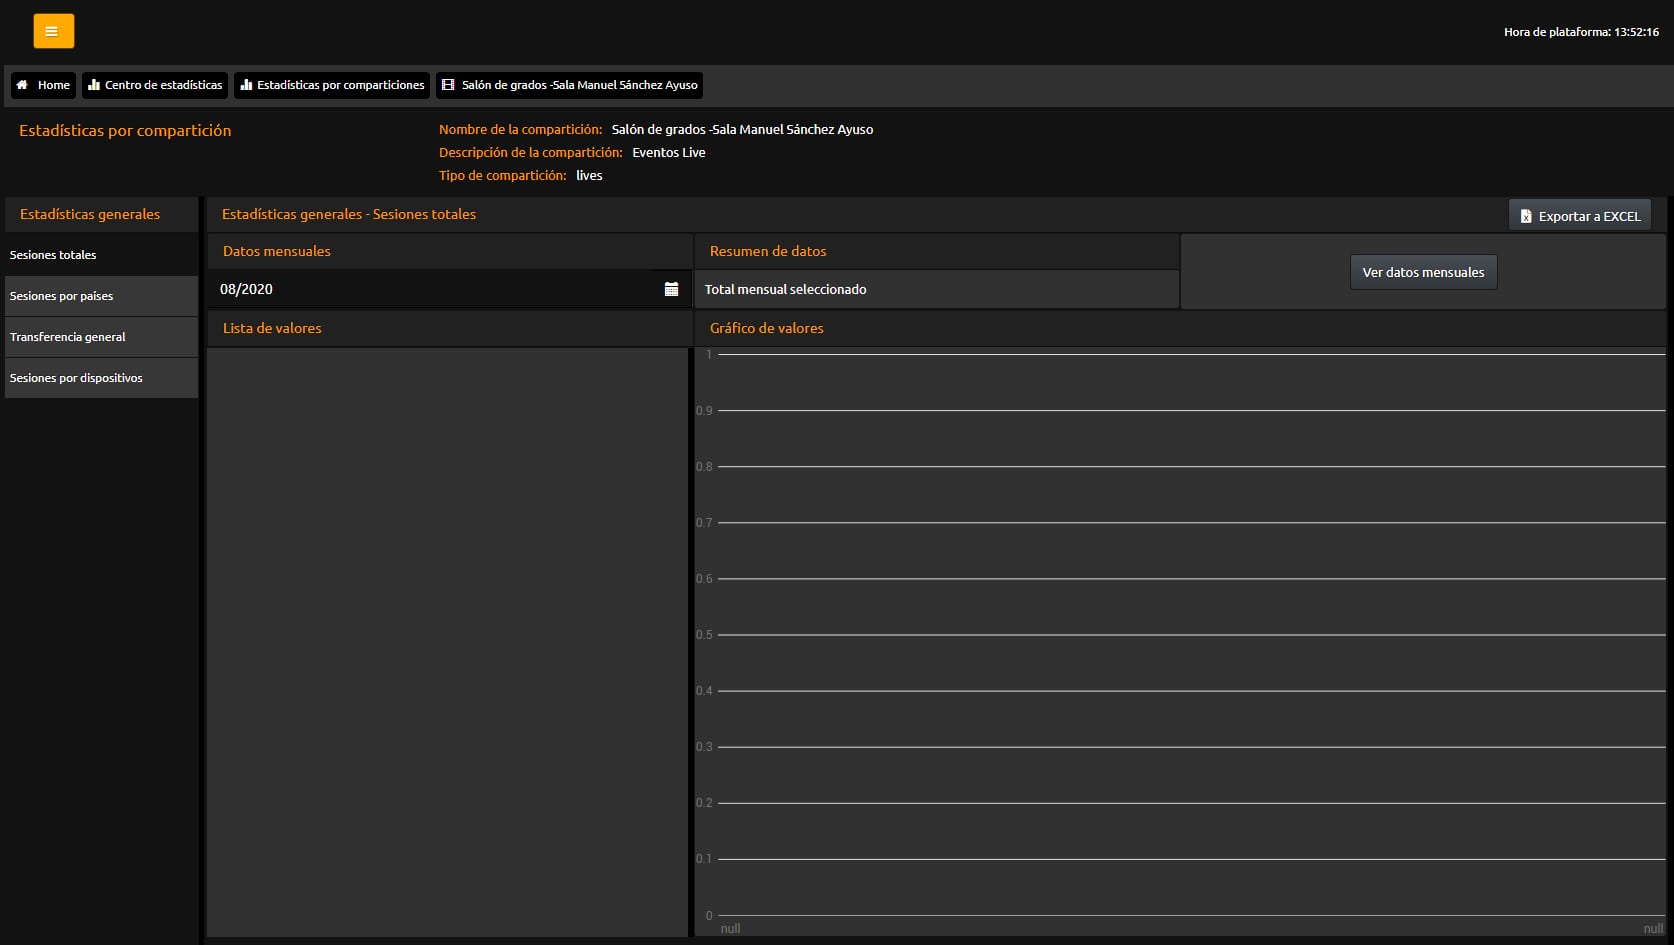Click Ver datos mensuales button
This screenshot has height=945, width=1674.
pyautogui.click(x=1423, y=272)
